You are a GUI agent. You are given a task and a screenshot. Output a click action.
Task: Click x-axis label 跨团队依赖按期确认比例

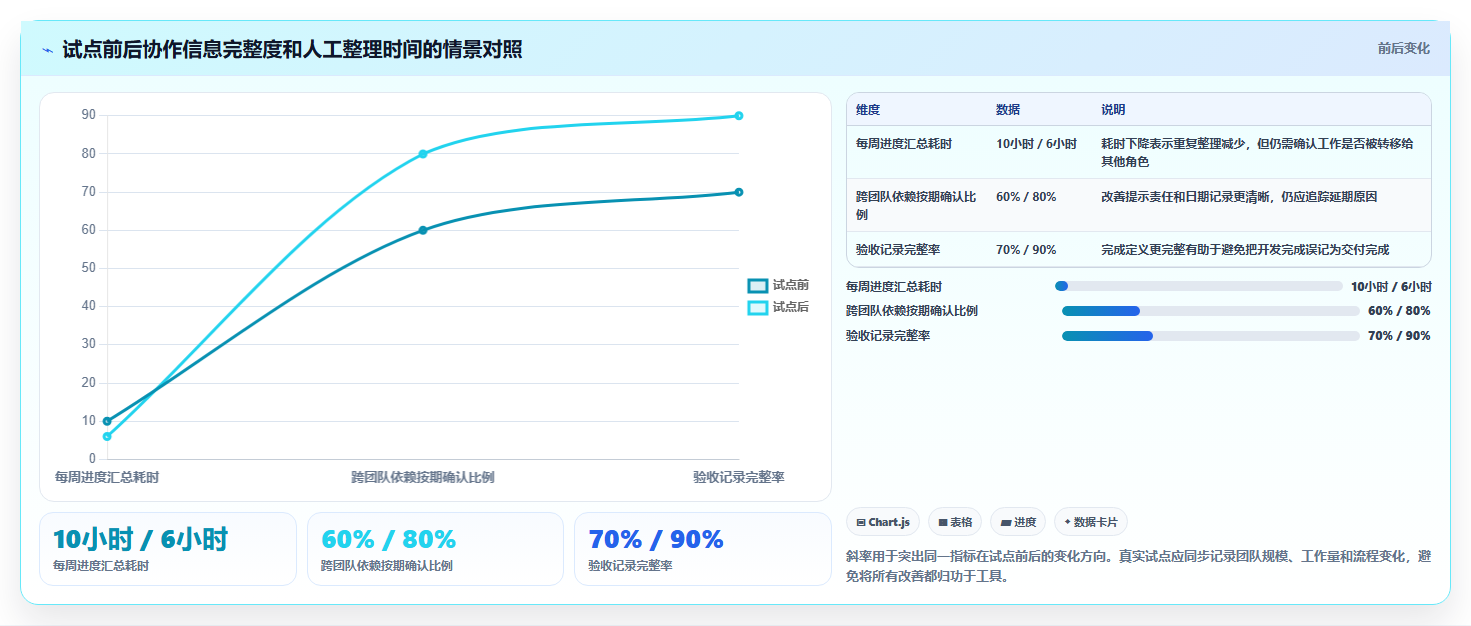[x=423, y=477]
